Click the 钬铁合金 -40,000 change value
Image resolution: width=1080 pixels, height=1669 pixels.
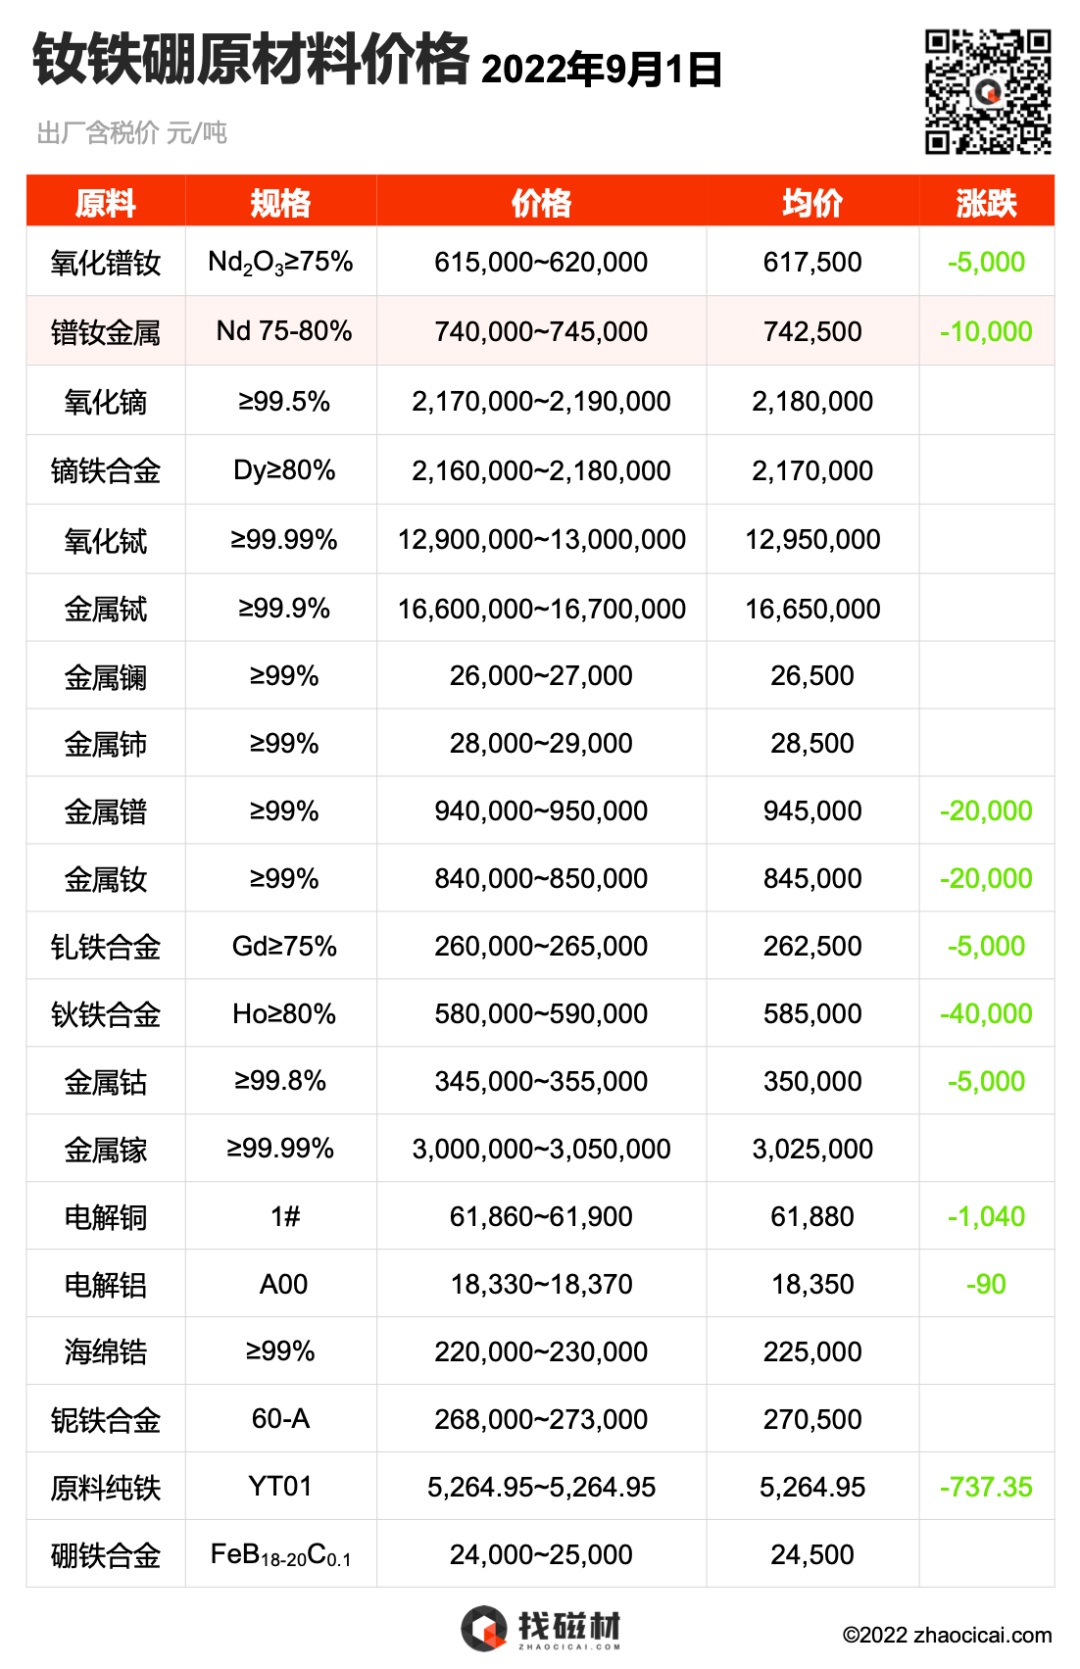click(x=986, y=1014)
